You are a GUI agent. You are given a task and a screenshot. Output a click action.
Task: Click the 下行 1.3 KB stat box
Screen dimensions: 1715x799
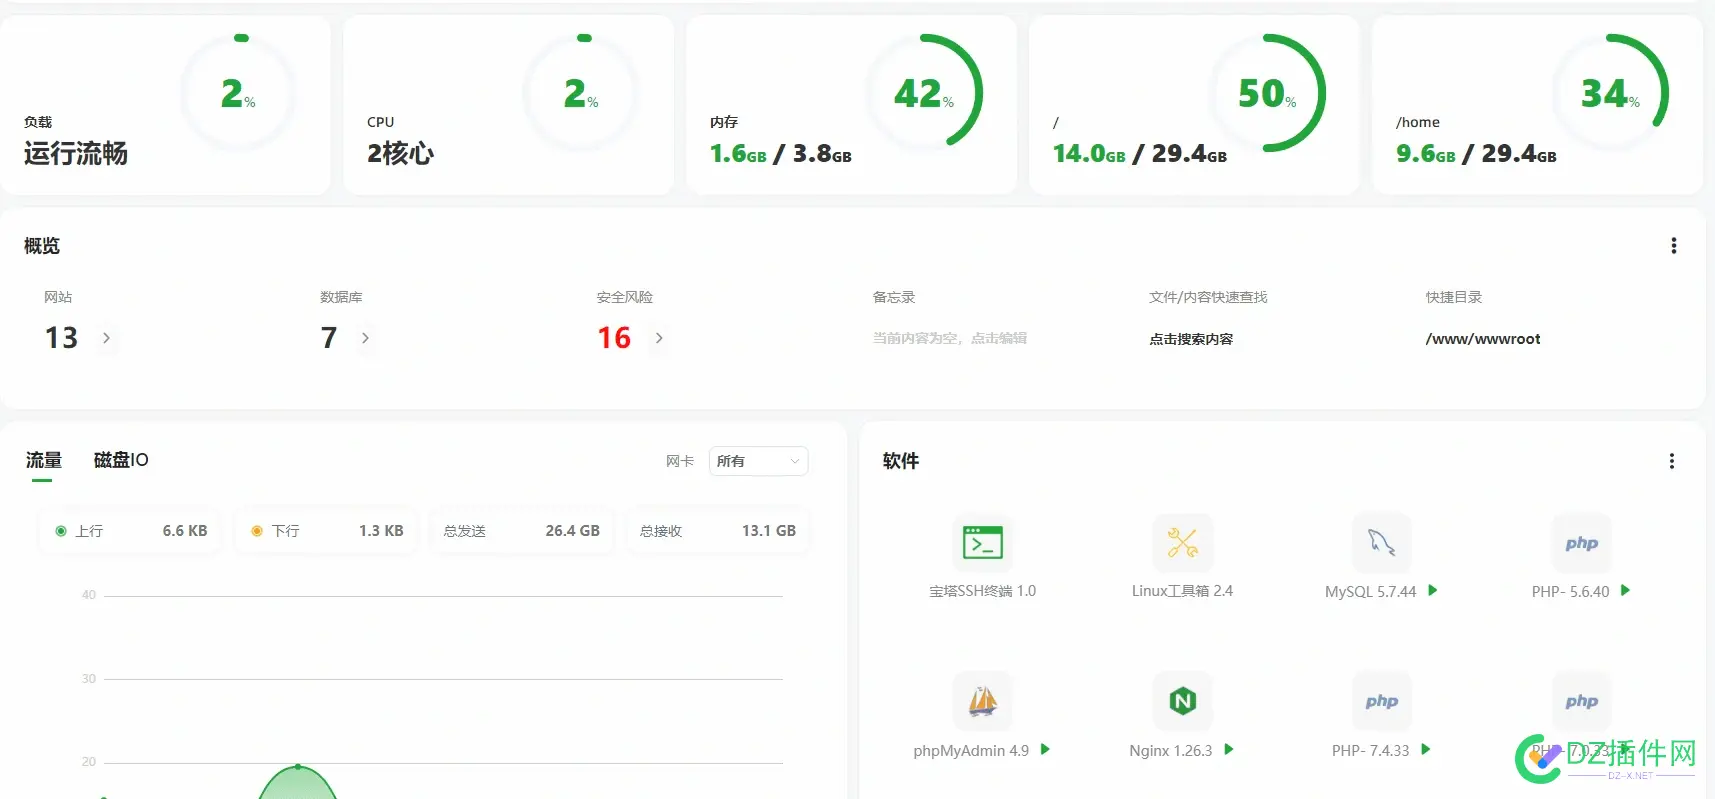coord(326,531)
